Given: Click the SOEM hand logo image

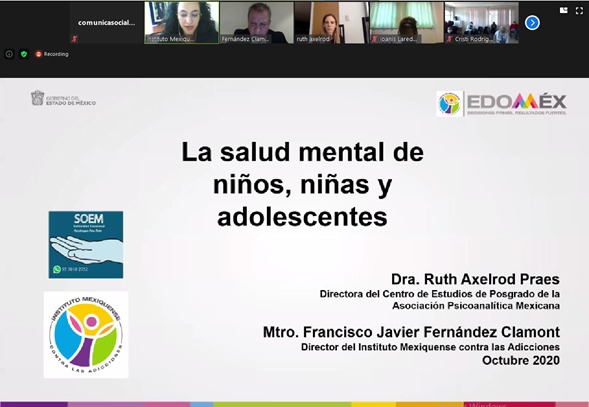Looking at the screenshot, I should [x=86, y=245].
